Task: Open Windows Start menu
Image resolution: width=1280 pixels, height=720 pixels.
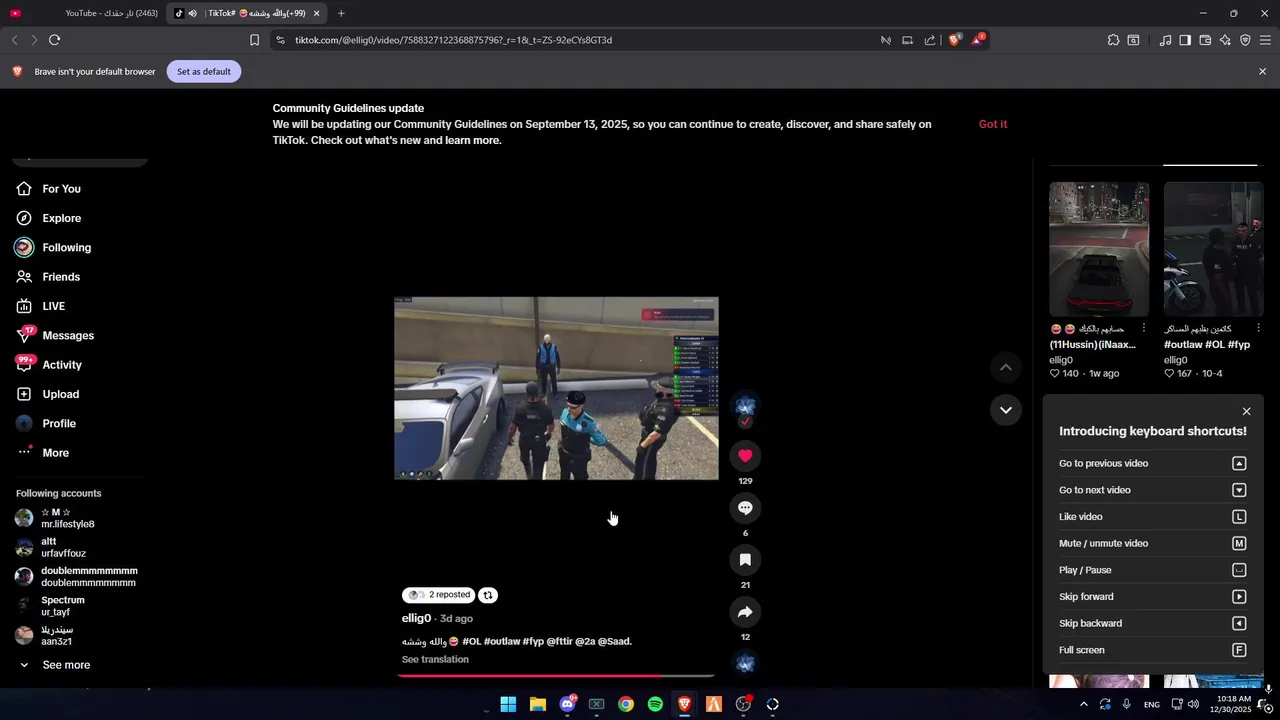Action: pyautogui.click(x=508, y=704)
